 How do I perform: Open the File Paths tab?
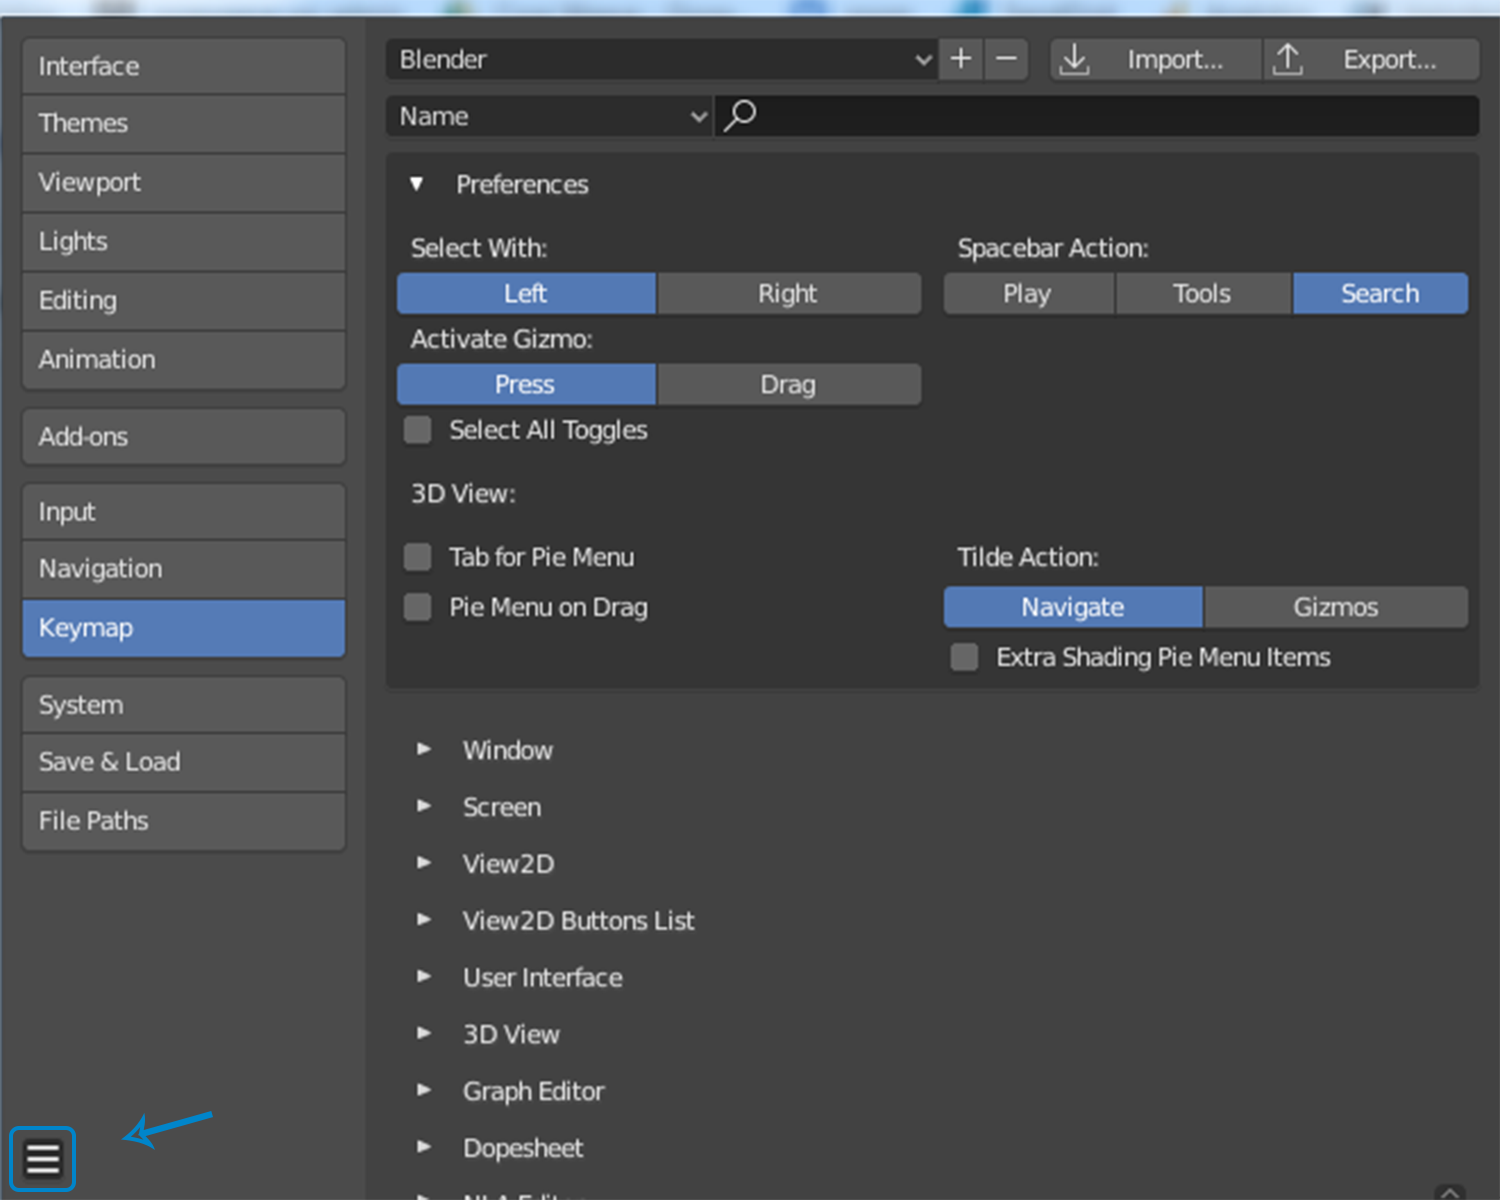[184, 821]
